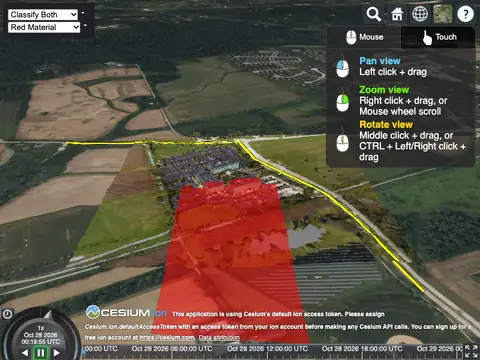Open the Classify Both dropdown
This screenshot has height=360, width=480.
click(x=43, y=15)
